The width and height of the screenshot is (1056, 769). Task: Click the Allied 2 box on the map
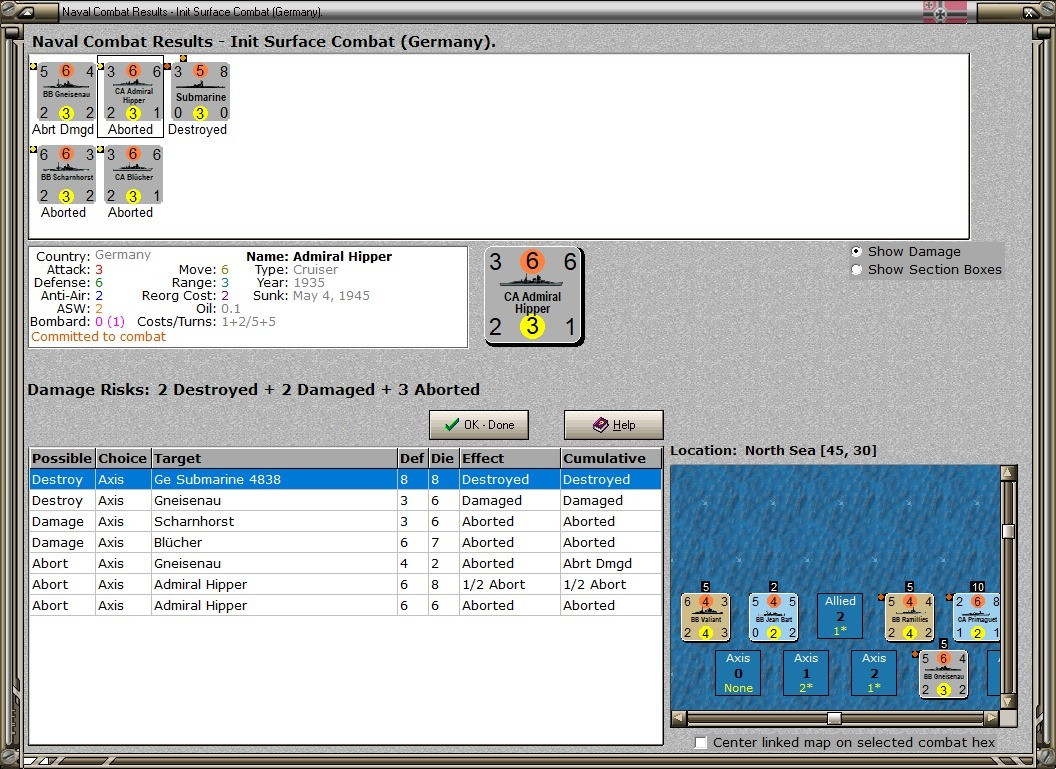click(840, 615)
